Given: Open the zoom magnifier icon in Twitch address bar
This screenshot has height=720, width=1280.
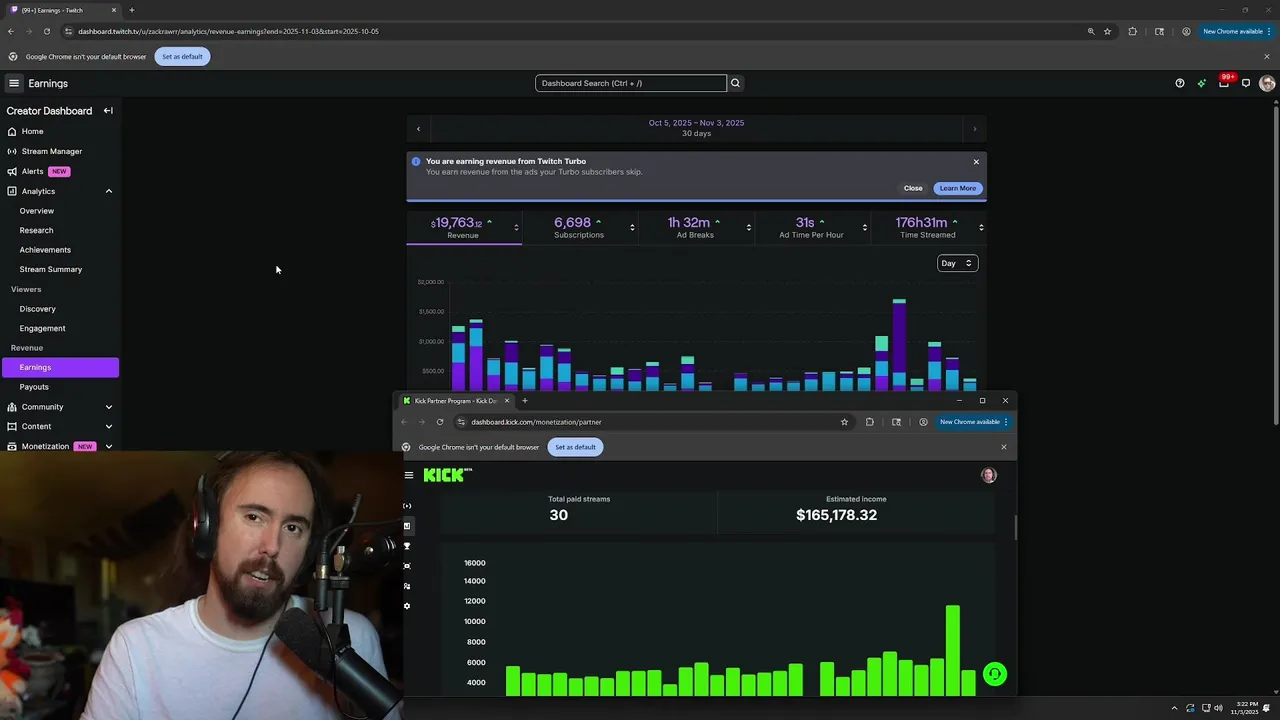Looking at the screenshot, I should [1091, 31].
